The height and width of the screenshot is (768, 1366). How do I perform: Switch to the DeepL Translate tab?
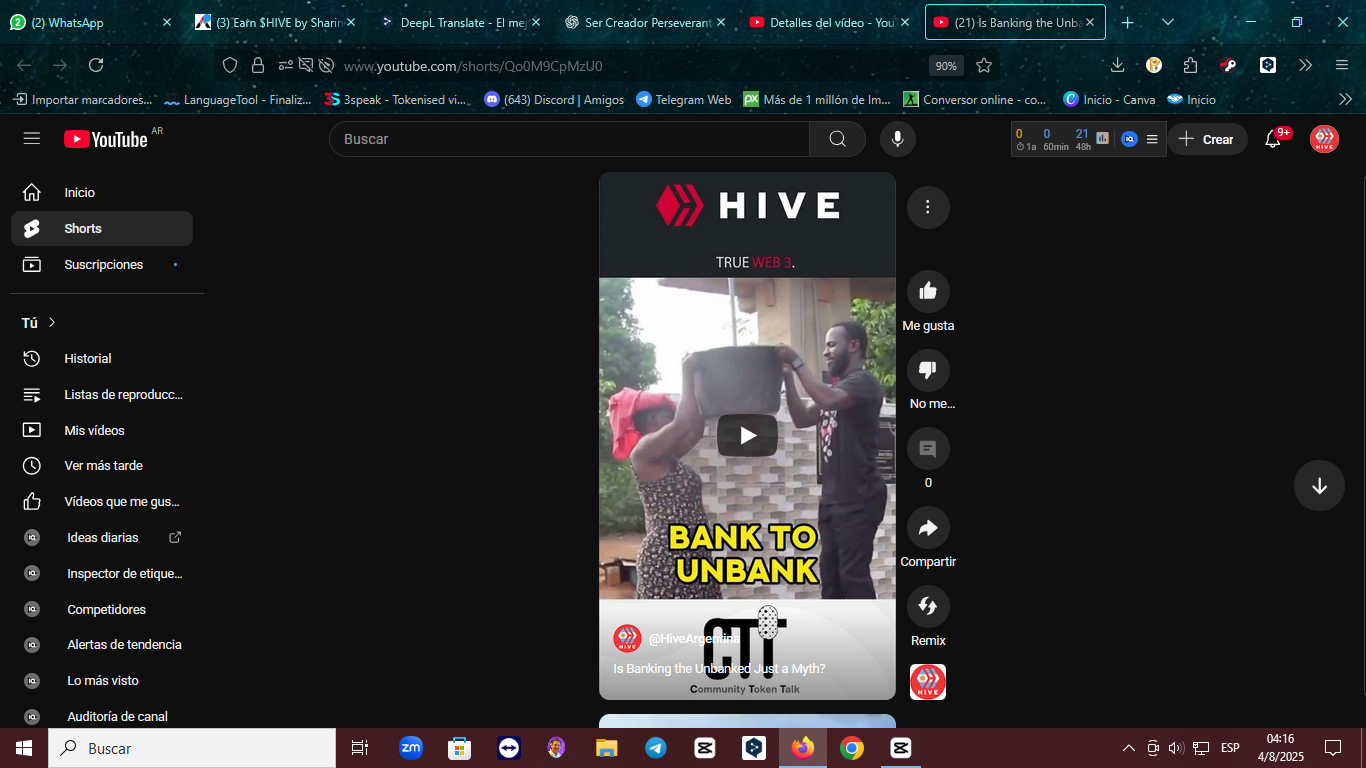[460, 22]
